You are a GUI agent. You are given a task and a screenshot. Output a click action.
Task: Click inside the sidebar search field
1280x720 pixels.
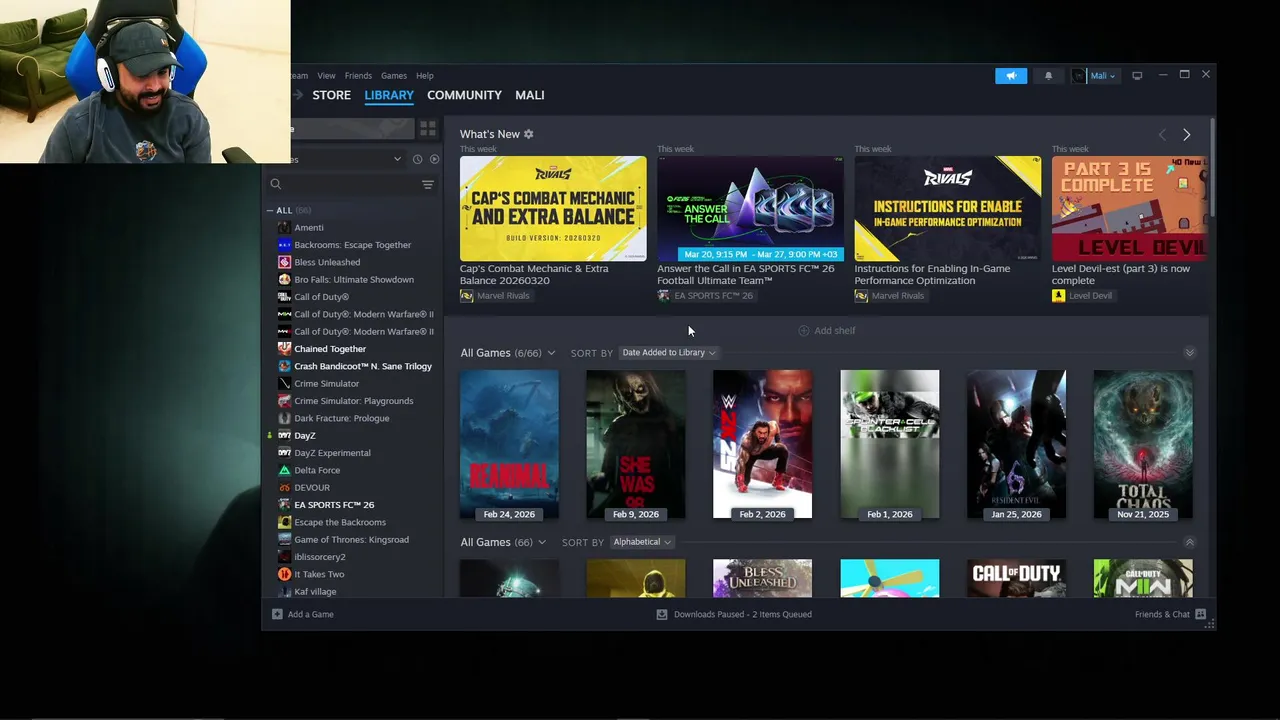(x=351, y=184)
